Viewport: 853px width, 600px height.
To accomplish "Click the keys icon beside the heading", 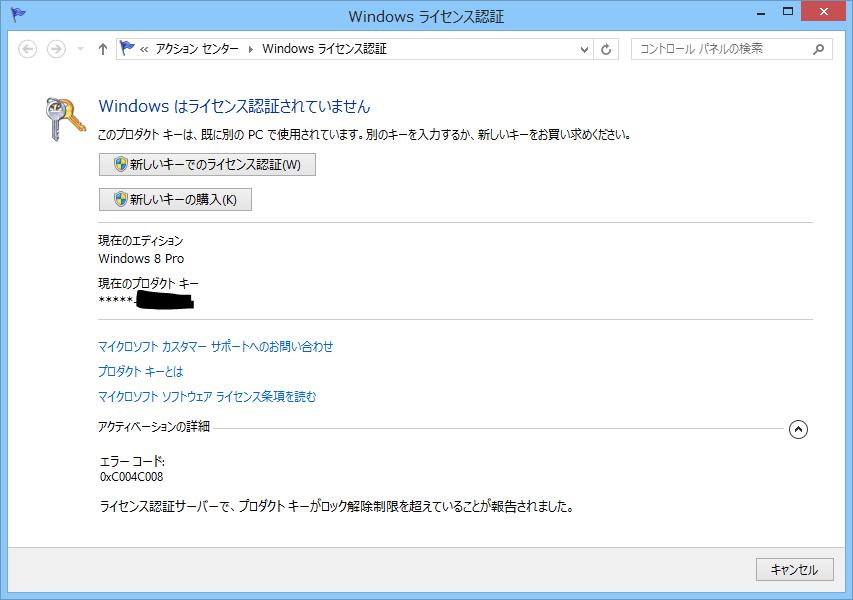I will pyautogui.click(x=65, y=119).
